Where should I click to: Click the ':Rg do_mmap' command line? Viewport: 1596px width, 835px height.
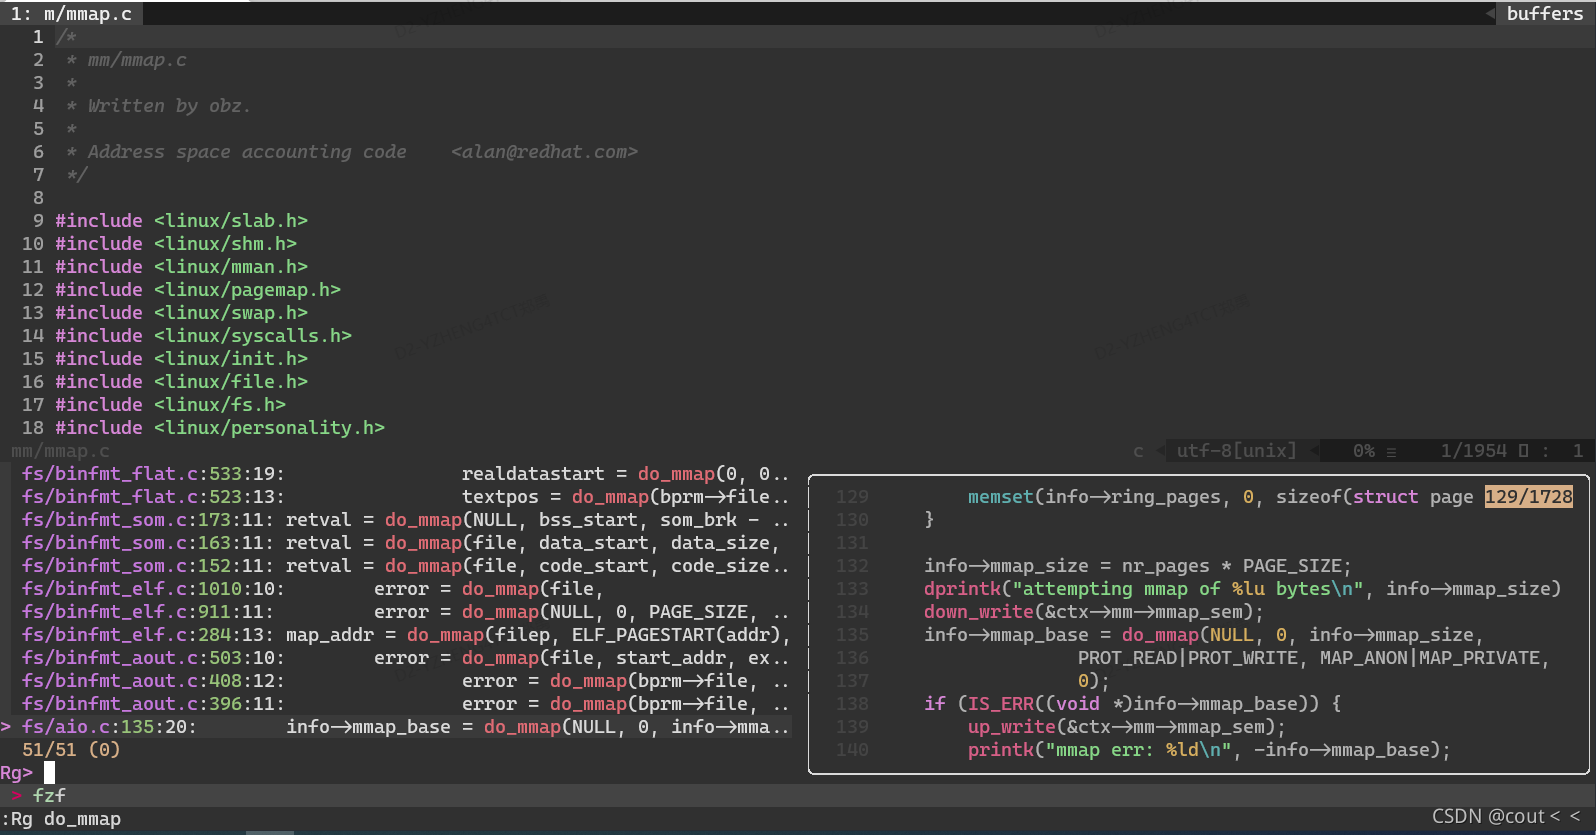61,819
